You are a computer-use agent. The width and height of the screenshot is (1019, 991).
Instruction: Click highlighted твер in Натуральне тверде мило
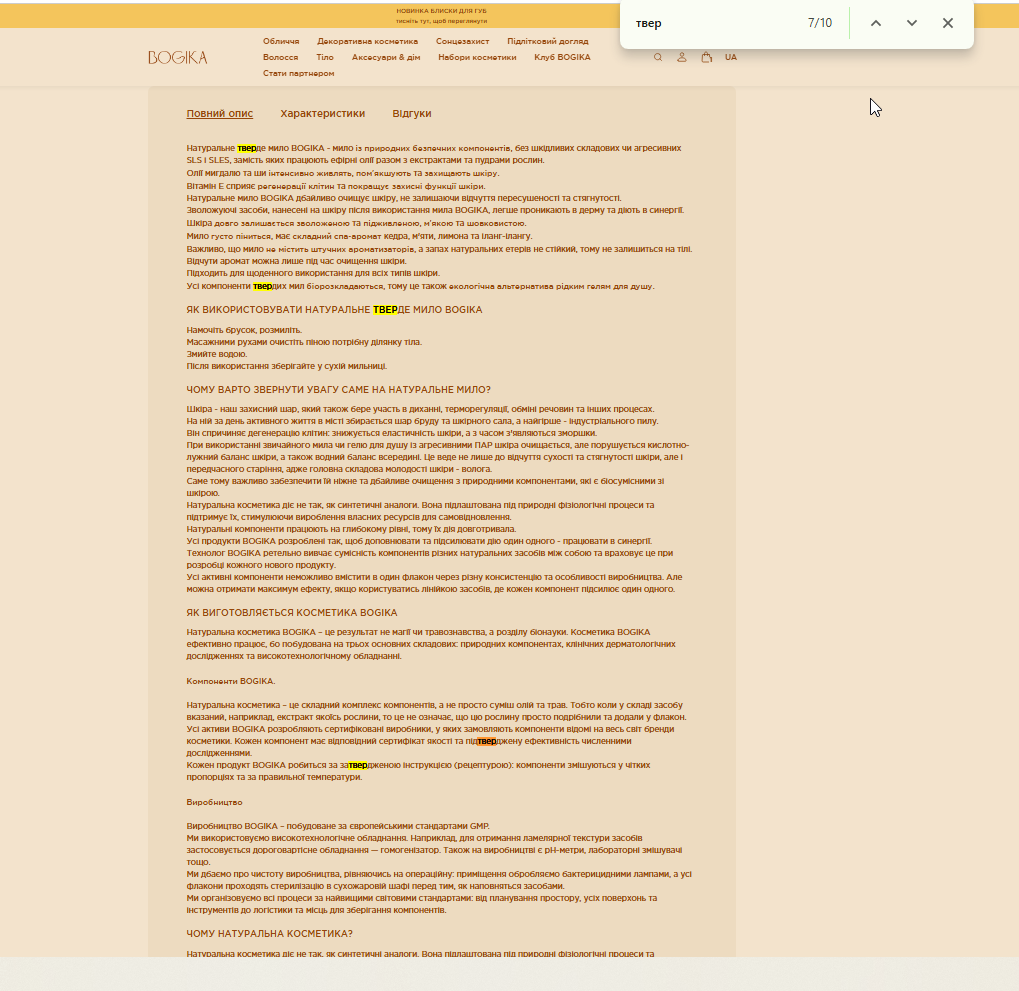[x=247, y=148]
